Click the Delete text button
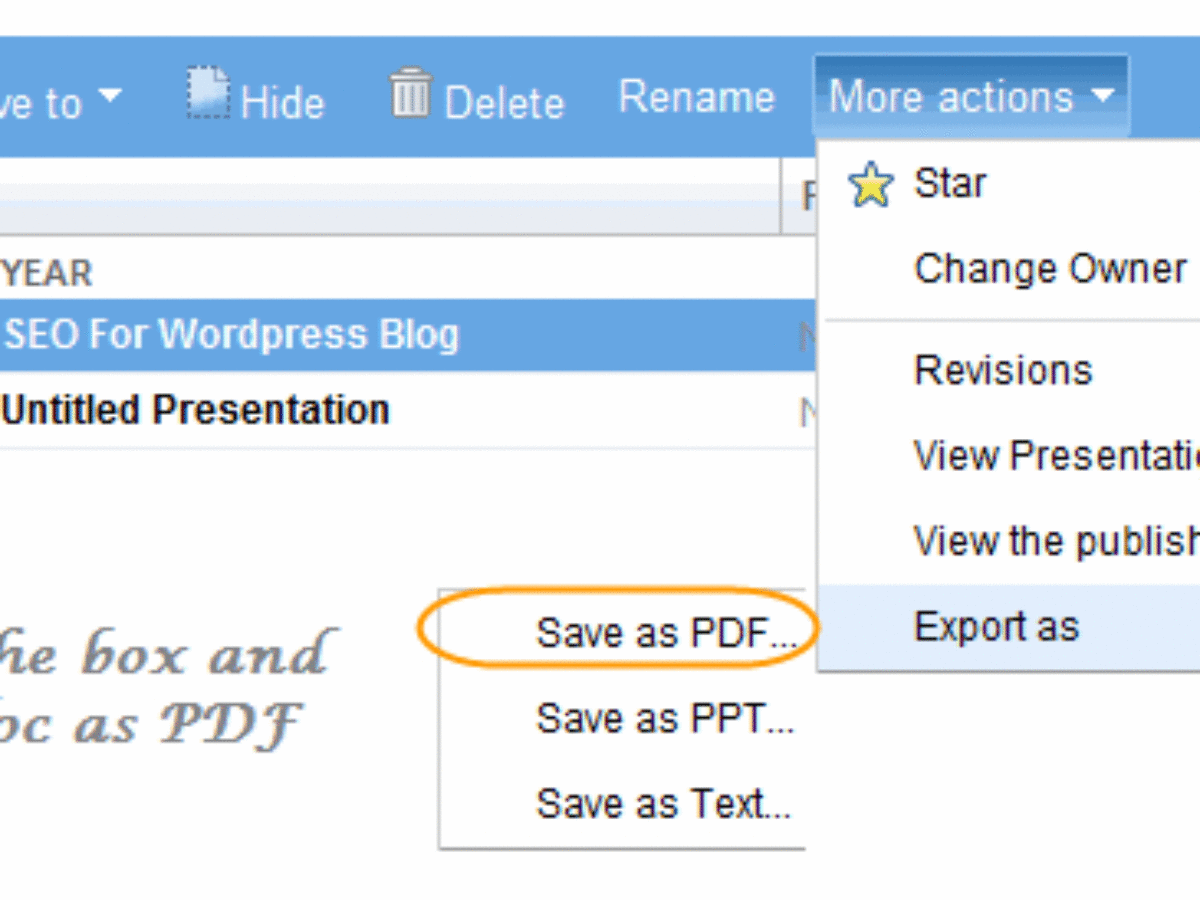 [505, 103]
